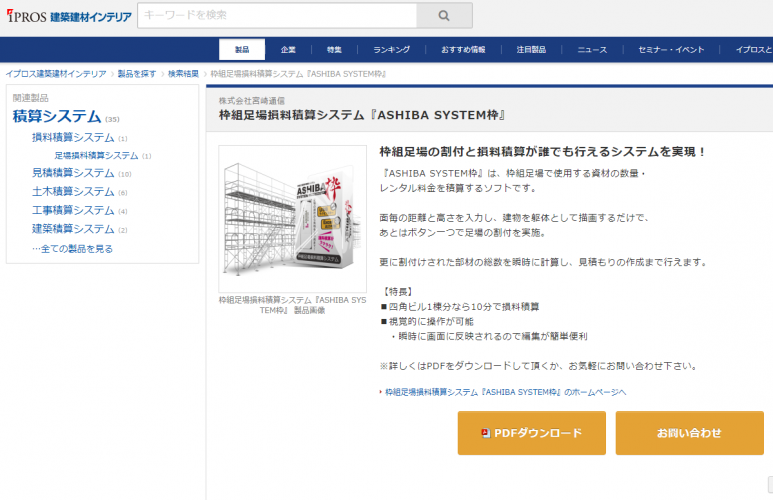Viewport: 773px width, 500px height.
Task: Click breadcrumb 検索結果
Action: click(x=183, y=74)
